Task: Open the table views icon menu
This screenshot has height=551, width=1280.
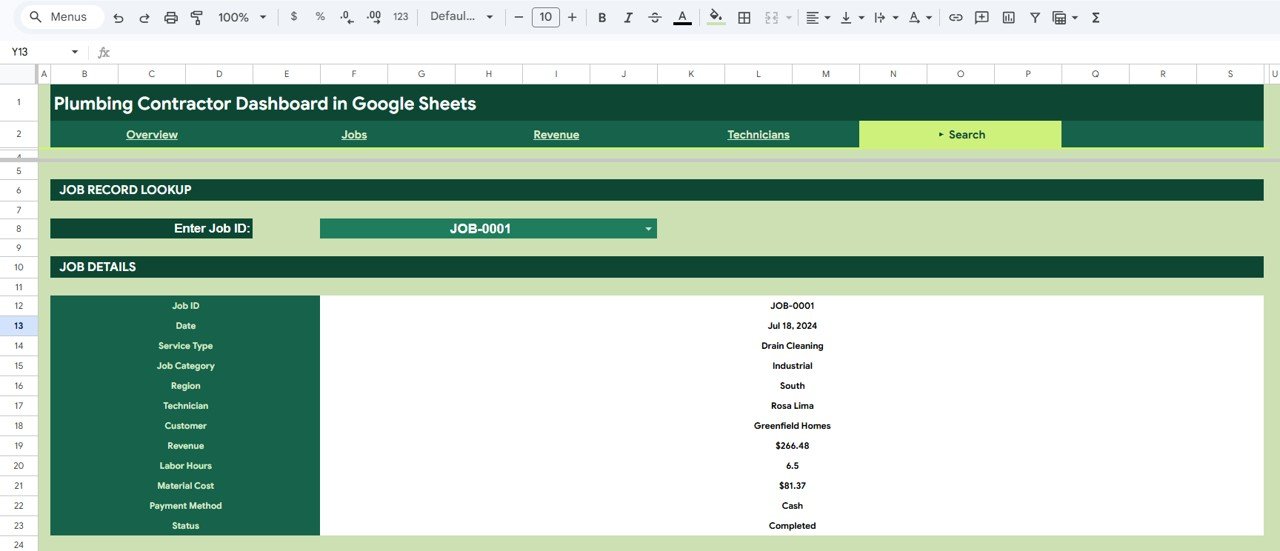Action: [x=1065, y=17]
